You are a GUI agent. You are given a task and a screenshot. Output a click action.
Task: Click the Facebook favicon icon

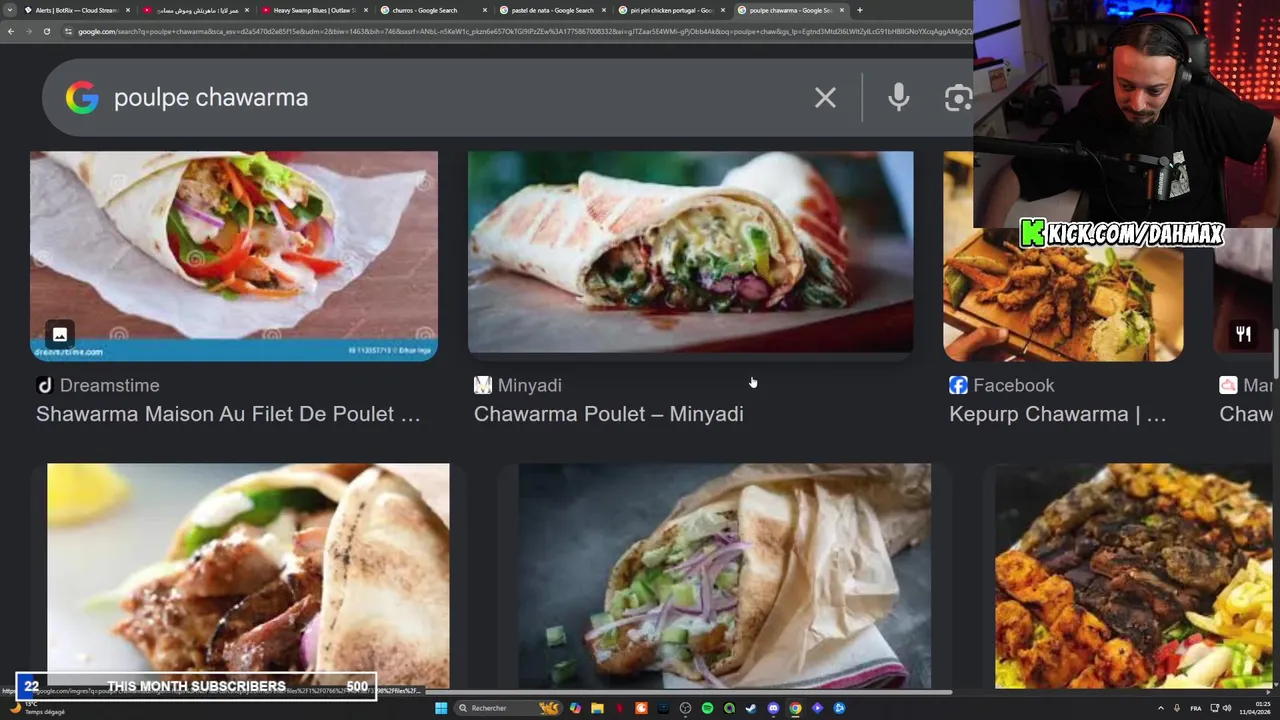(958, 385)
